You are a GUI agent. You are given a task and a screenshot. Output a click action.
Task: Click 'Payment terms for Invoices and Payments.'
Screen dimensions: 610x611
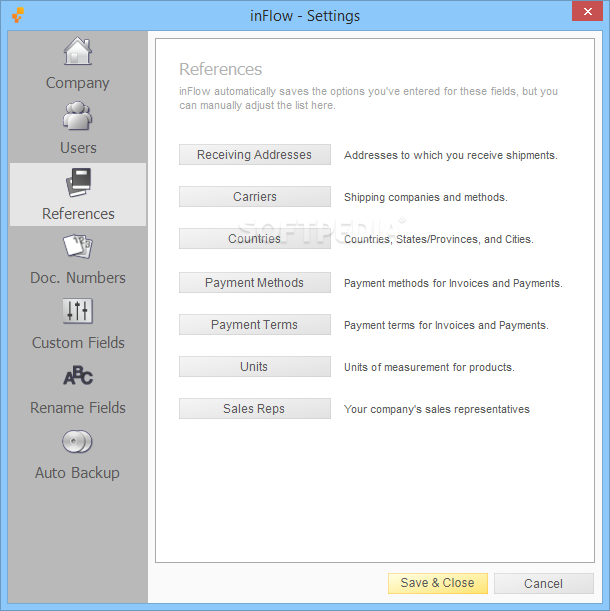pyautogui.click(x=446, y=325)
